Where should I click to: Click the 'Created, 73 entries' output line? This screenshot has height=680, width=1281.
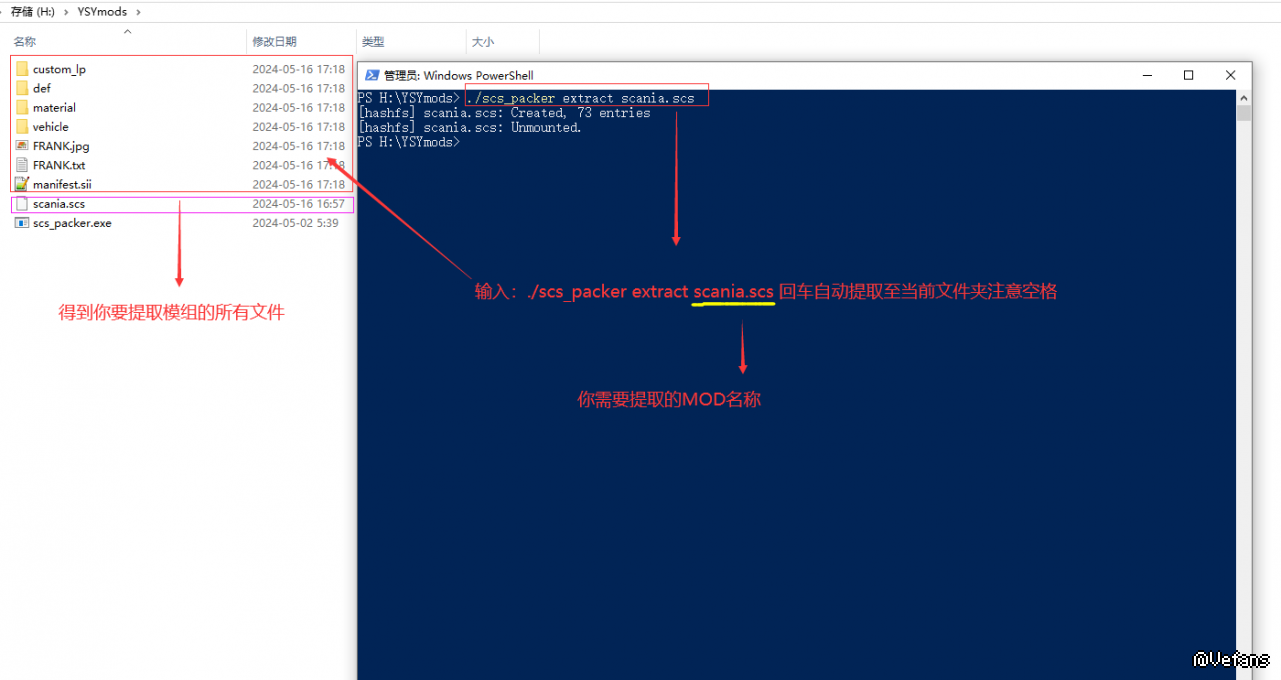pos(505,113)
